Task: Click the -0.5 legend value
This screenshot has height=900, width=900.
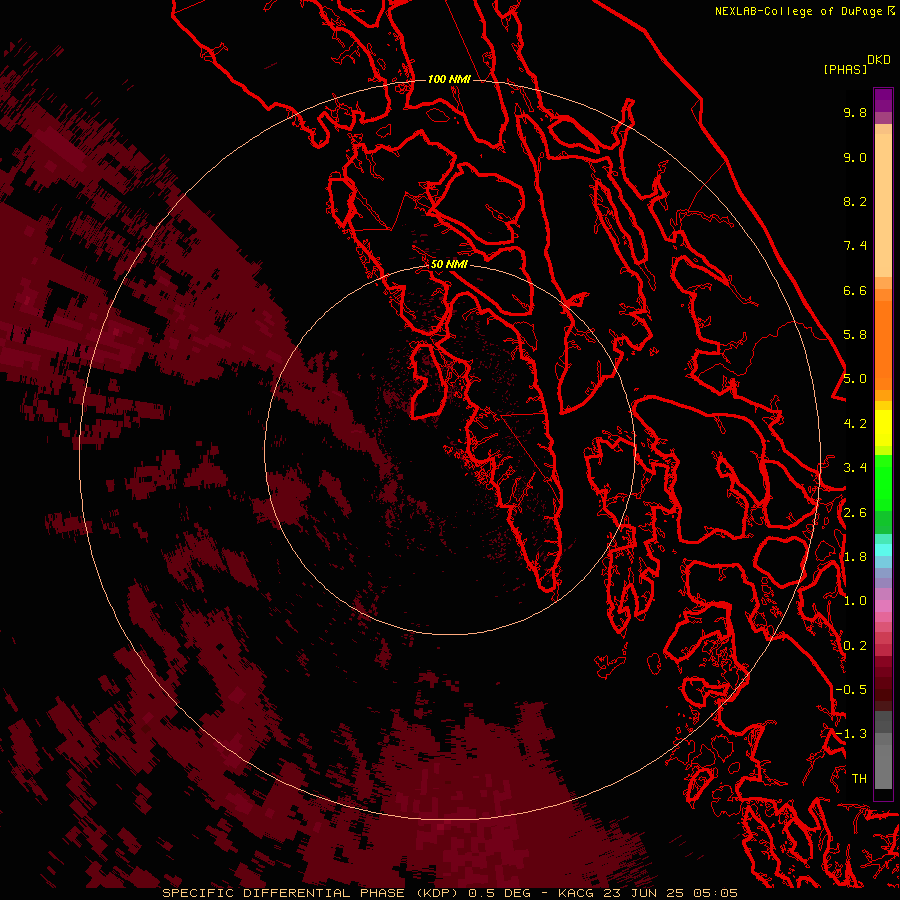Action: pyautogui.click(x=851, y=690)
